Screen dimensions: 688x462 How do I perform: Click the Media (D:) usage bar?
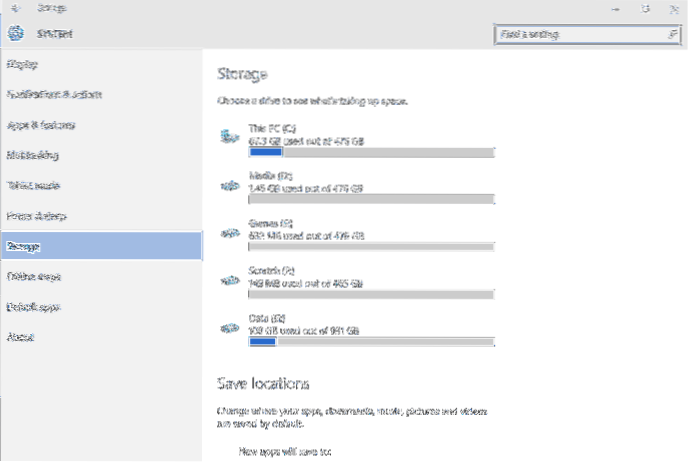tap(371, 200)
